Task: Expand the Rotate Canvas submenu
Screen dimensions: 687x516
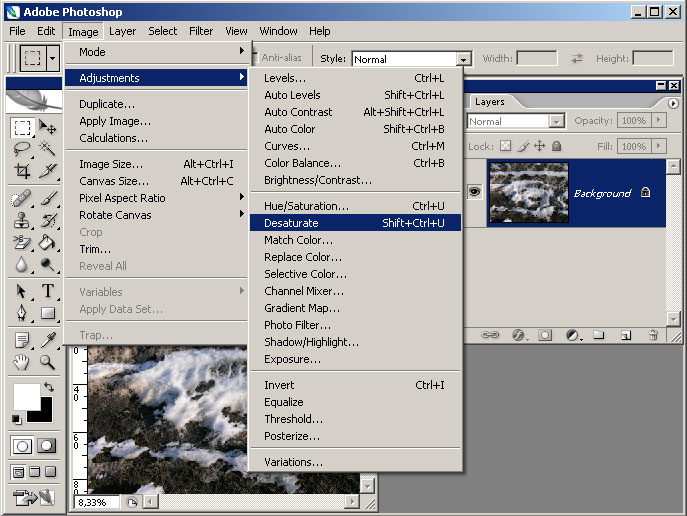Action: pos(156,215)
